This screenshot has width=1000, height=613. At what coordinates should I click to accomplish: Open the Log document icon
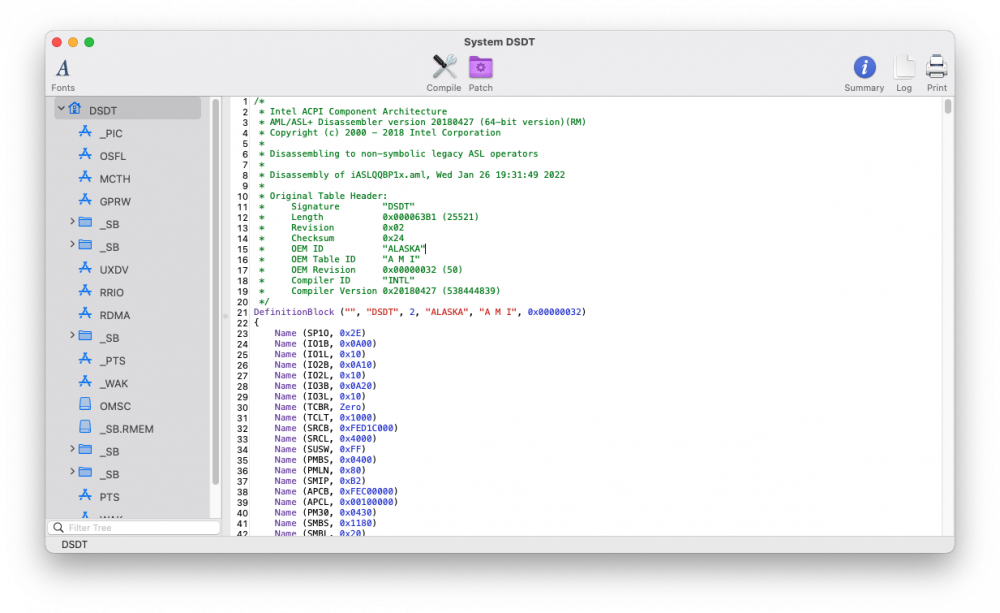coord(904,74)
